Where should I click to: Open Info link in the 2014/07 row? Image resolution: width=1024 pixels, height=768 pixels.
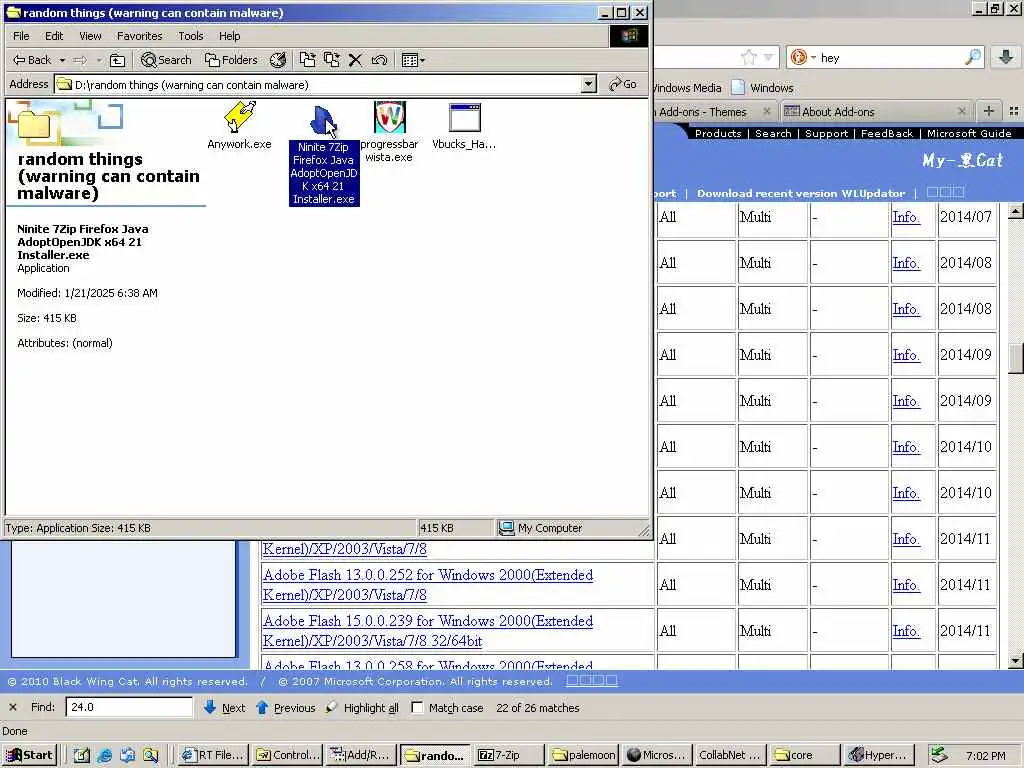click(x=906, y=217)
